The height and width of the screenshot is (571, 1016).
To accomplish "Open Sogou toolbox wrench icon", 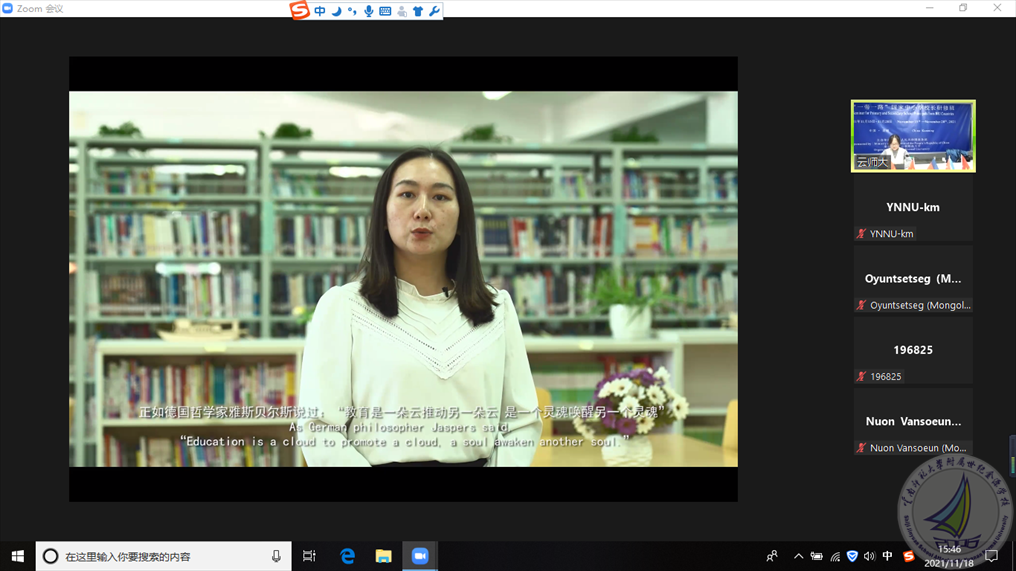I will pyautogui.click(x=434, y=11).
